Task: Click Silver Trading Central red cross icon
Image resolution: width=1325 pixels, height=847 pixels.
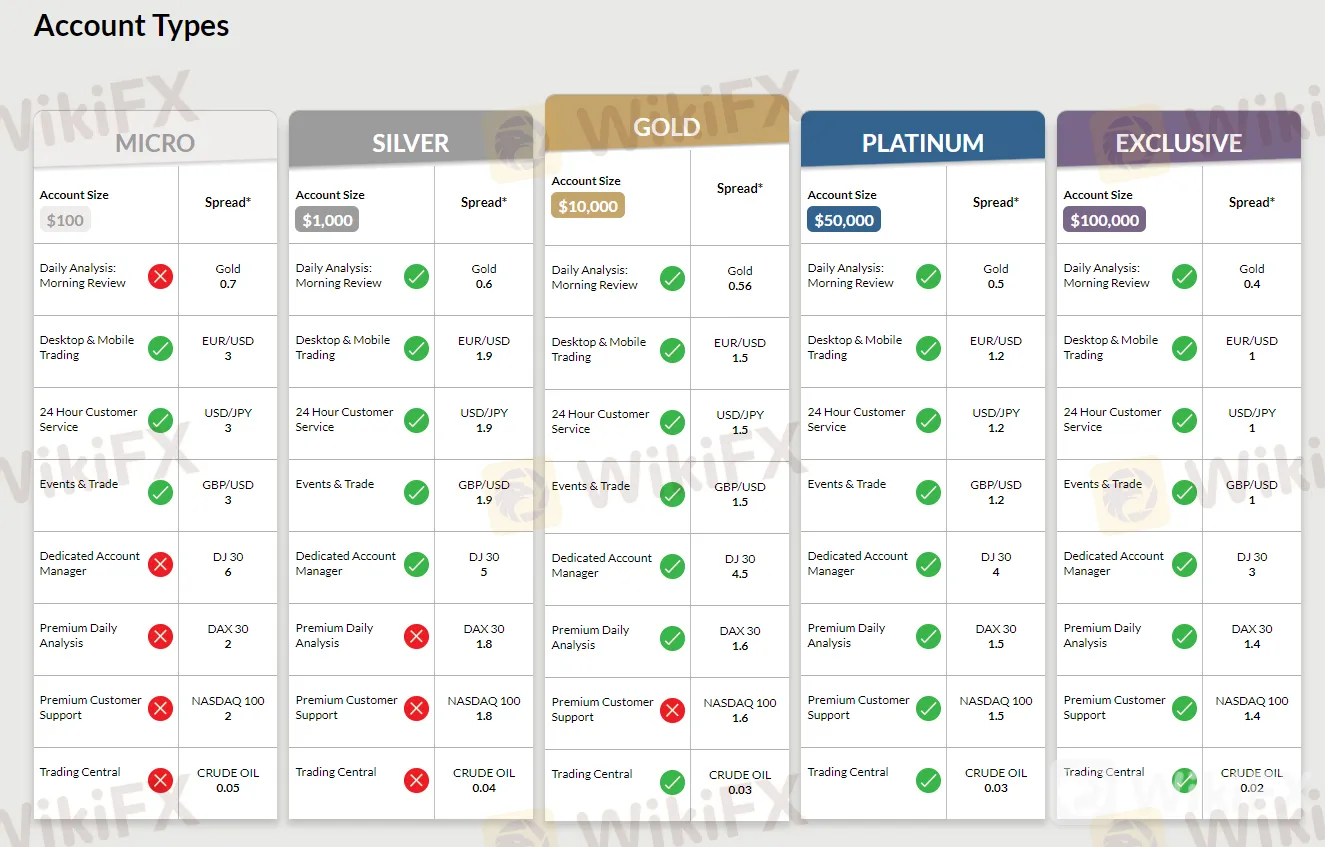Action: [416, 780]
